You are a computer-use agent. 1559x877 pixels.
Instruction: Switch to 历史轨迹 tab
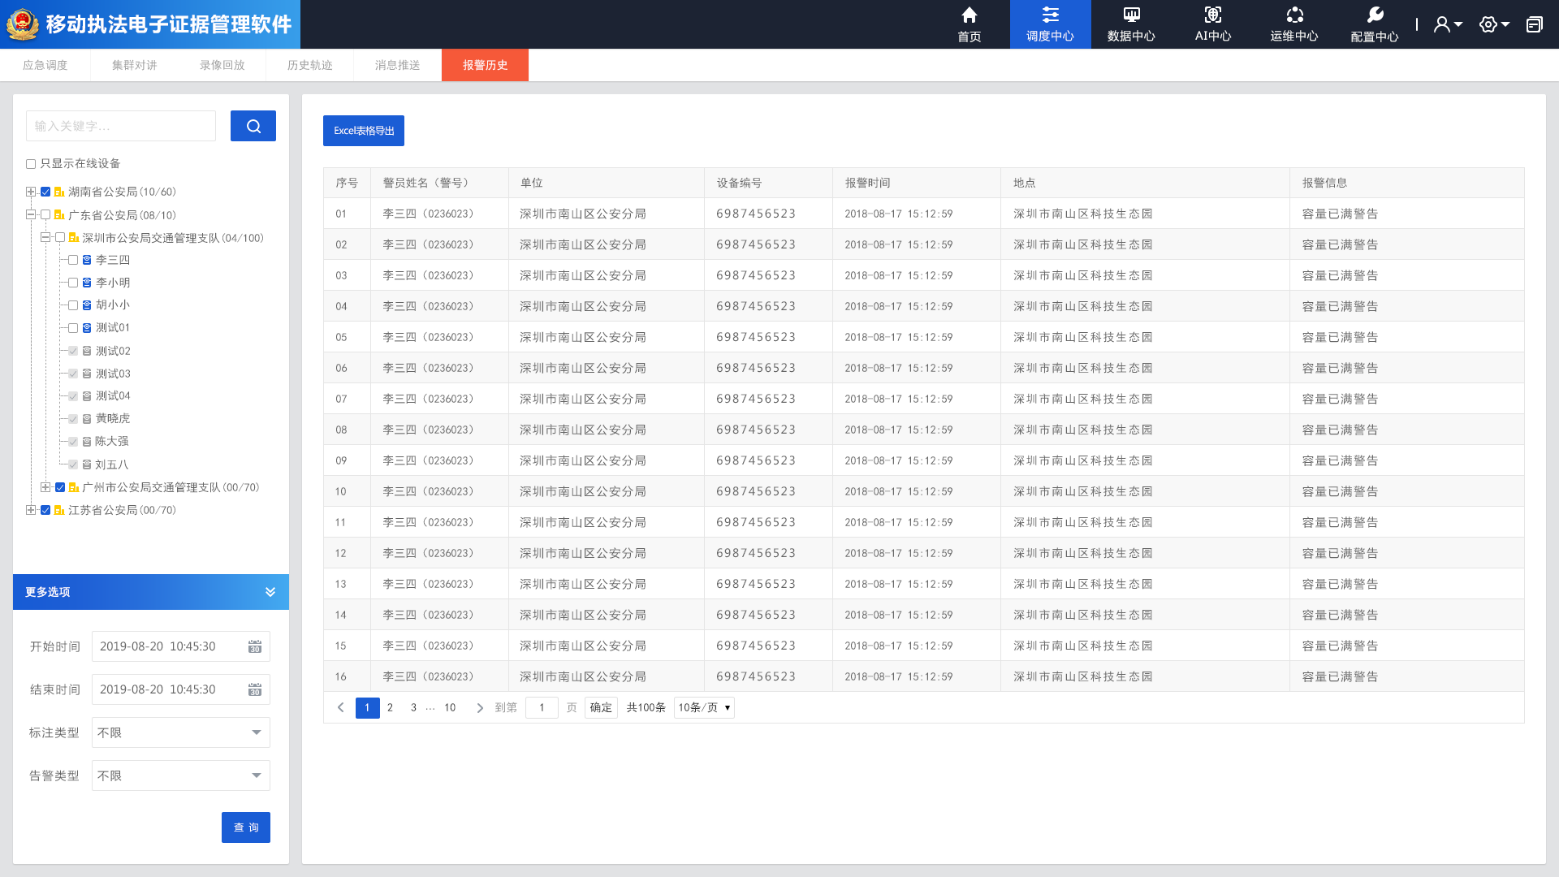coord(310,65)
